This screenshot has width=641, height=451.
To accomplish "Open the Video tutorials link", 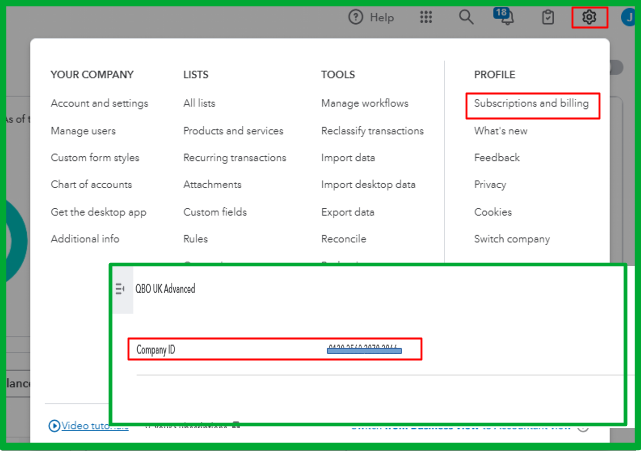I will (95, 426).
